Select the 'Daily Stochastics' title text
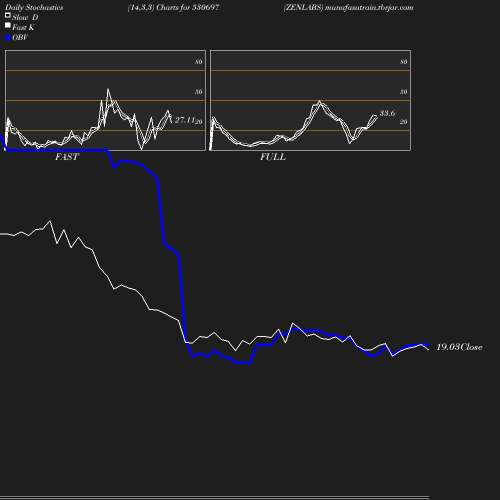500x500 pixels. click(34, 8)
